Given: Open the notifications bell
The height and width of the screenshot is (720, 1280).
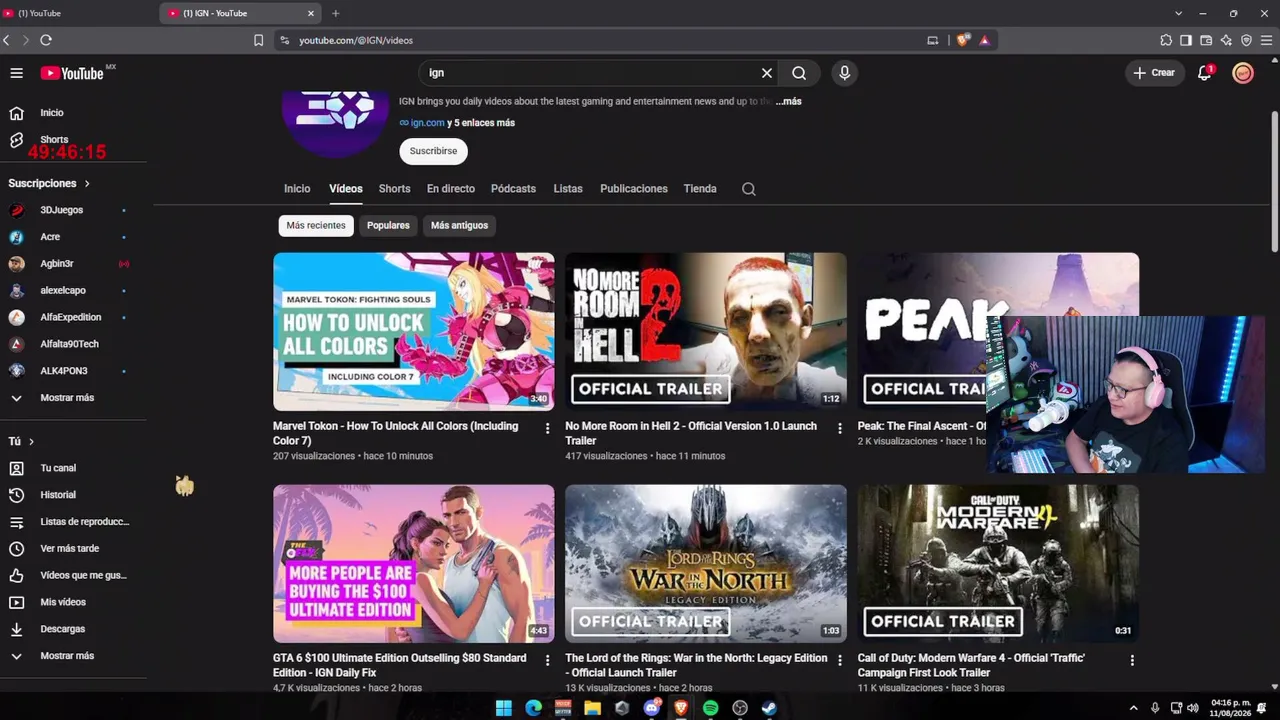Looking at the screenshot, I should (1205, 73).
